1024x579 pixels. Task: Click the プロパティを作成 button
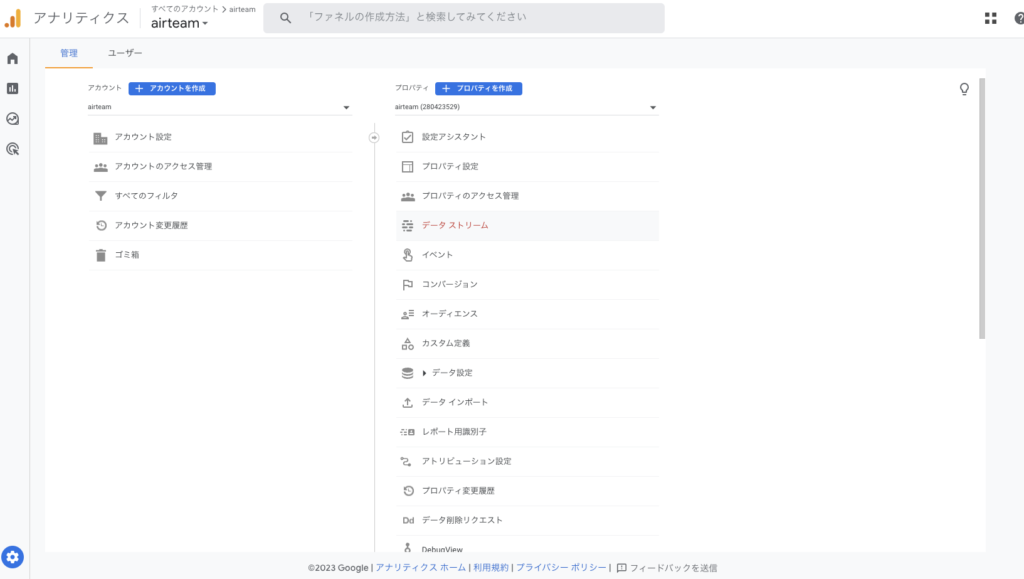478,89
